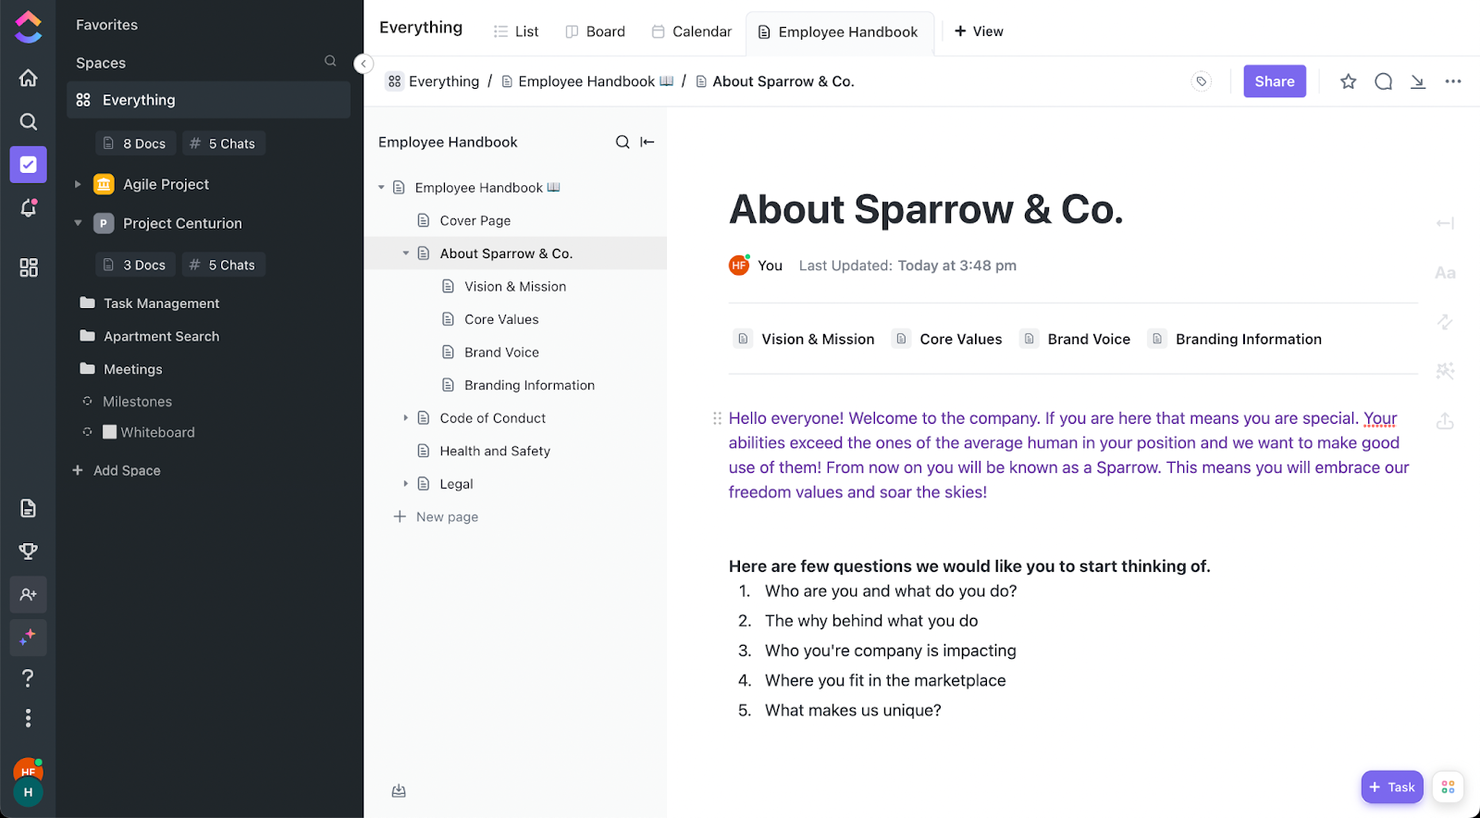
Task: Open the Home icon in left rail
Action: click(x=28, y=78)
